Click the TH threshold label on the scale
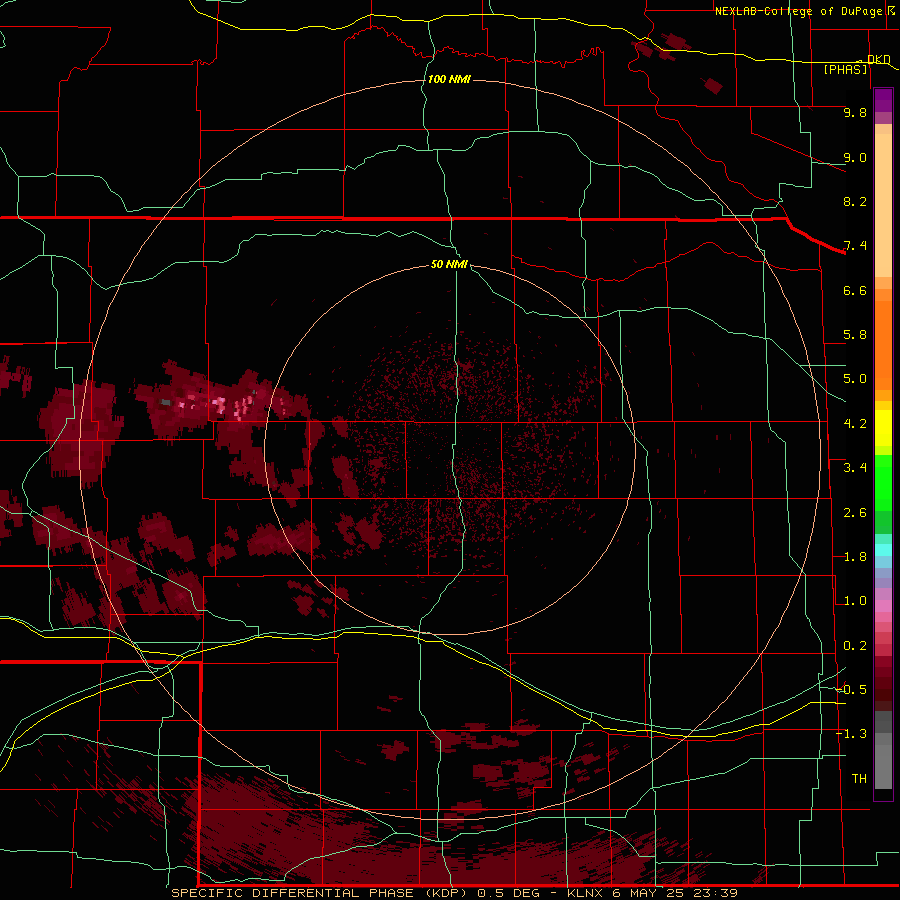900x900 pixels. (859, 779)
